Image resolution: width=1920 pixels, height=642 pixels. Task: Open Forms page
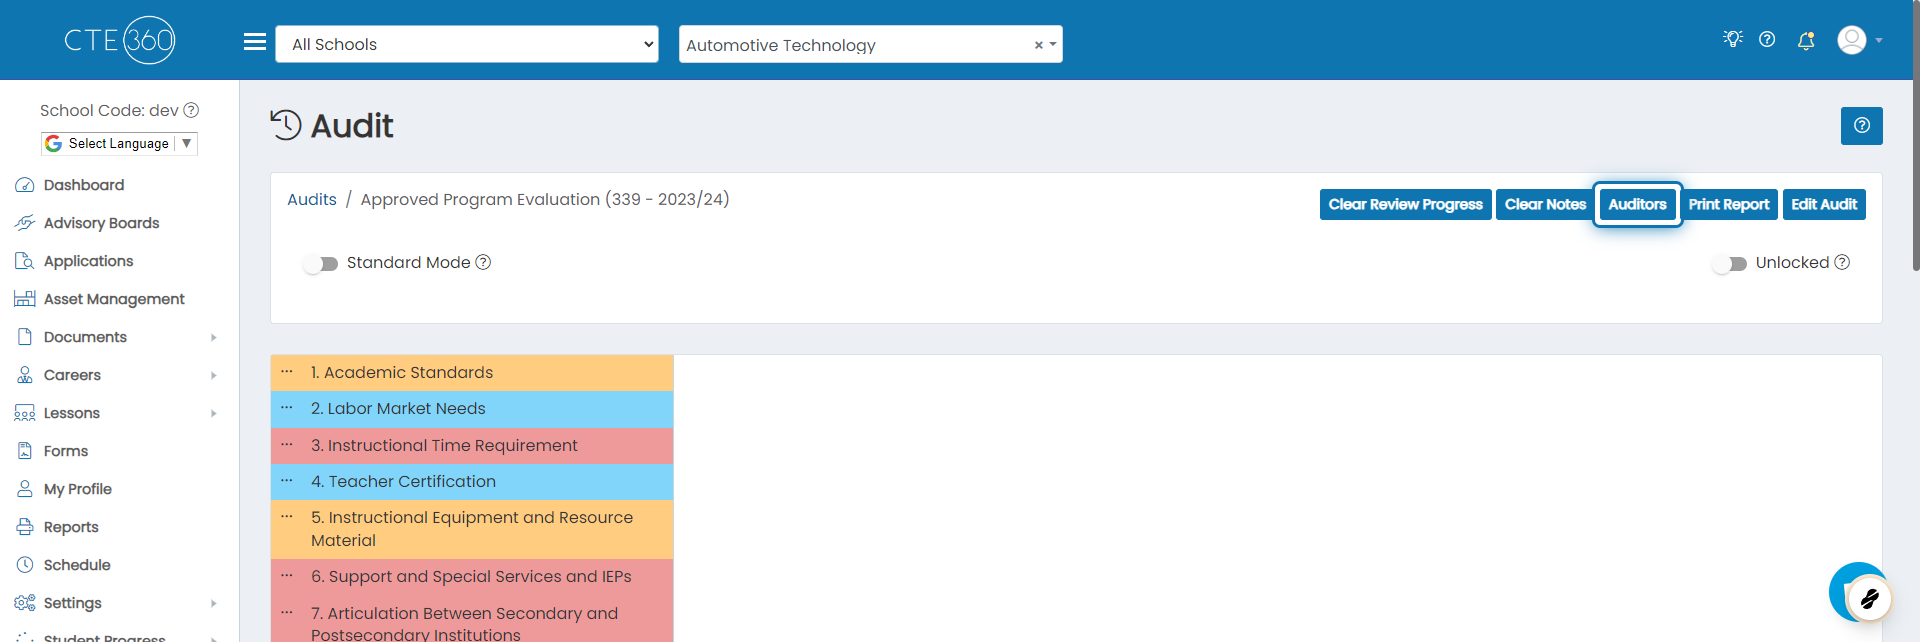coord(66,451)
